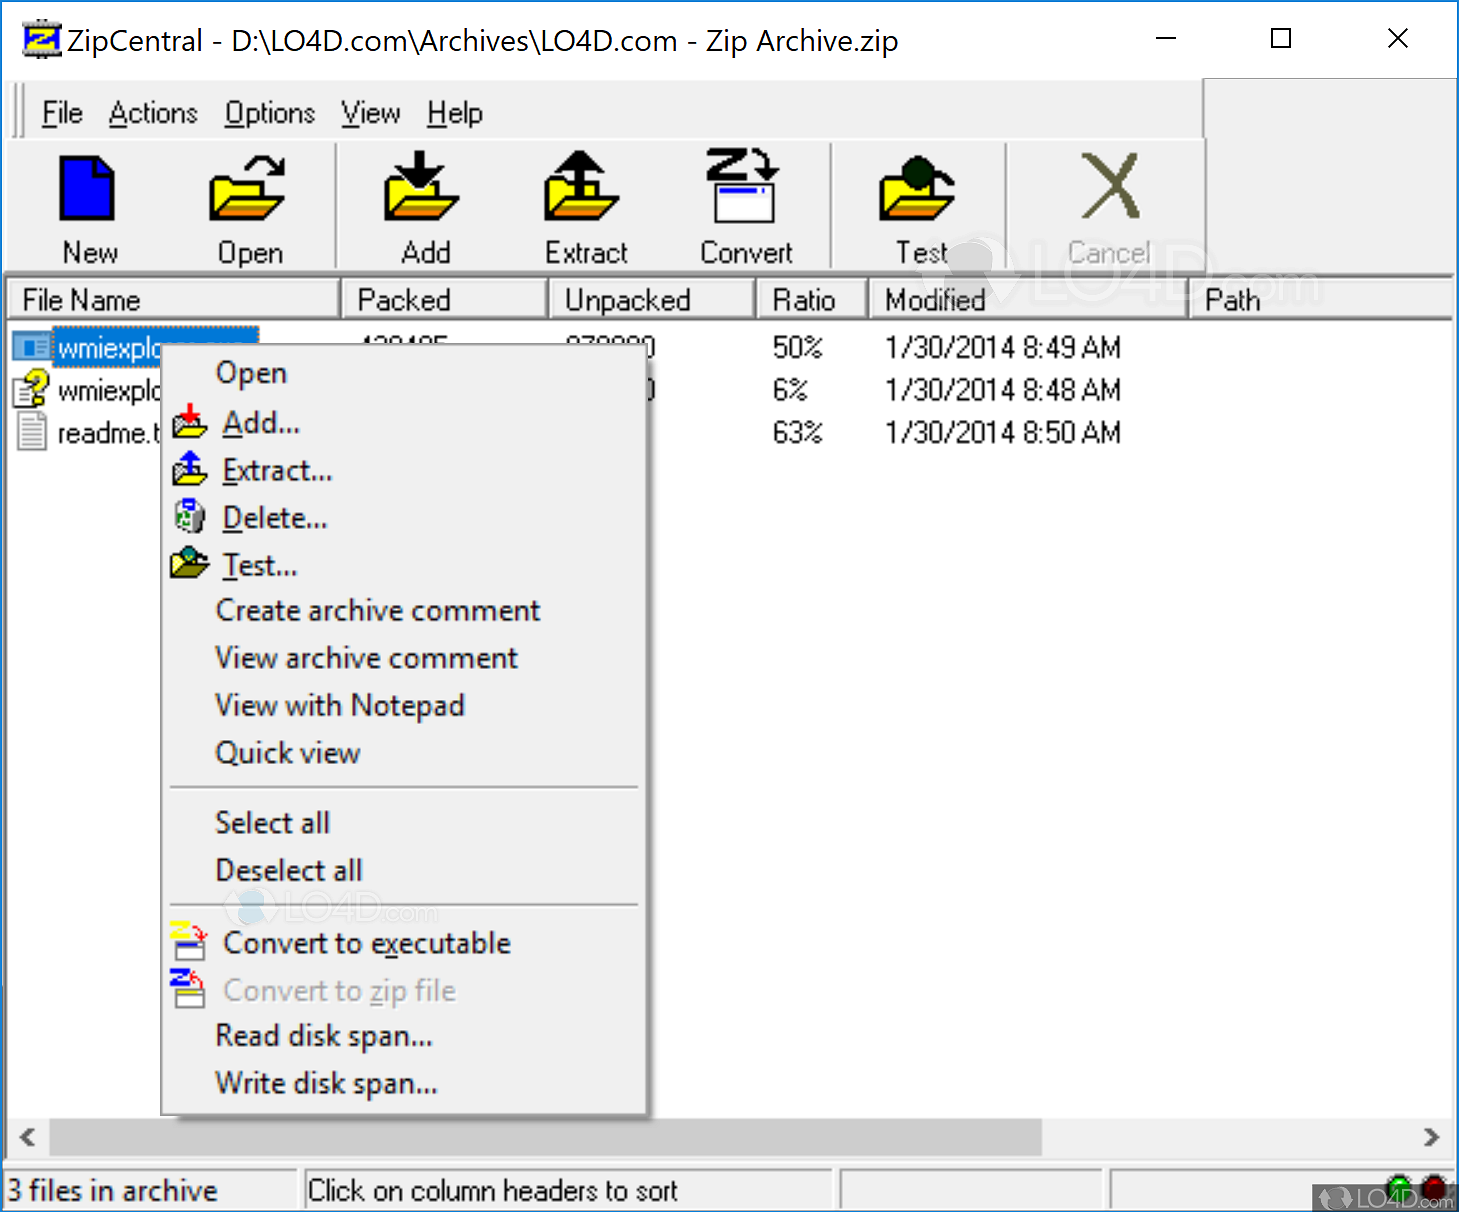Click the Extract toolbar icon
The width and height of the screenshot is (1459, 1212).
pos(582,186)
